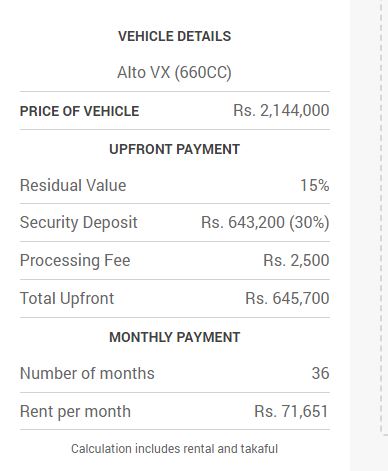Click the rental and takaful calculation note
388x471 pixels.
174,449
